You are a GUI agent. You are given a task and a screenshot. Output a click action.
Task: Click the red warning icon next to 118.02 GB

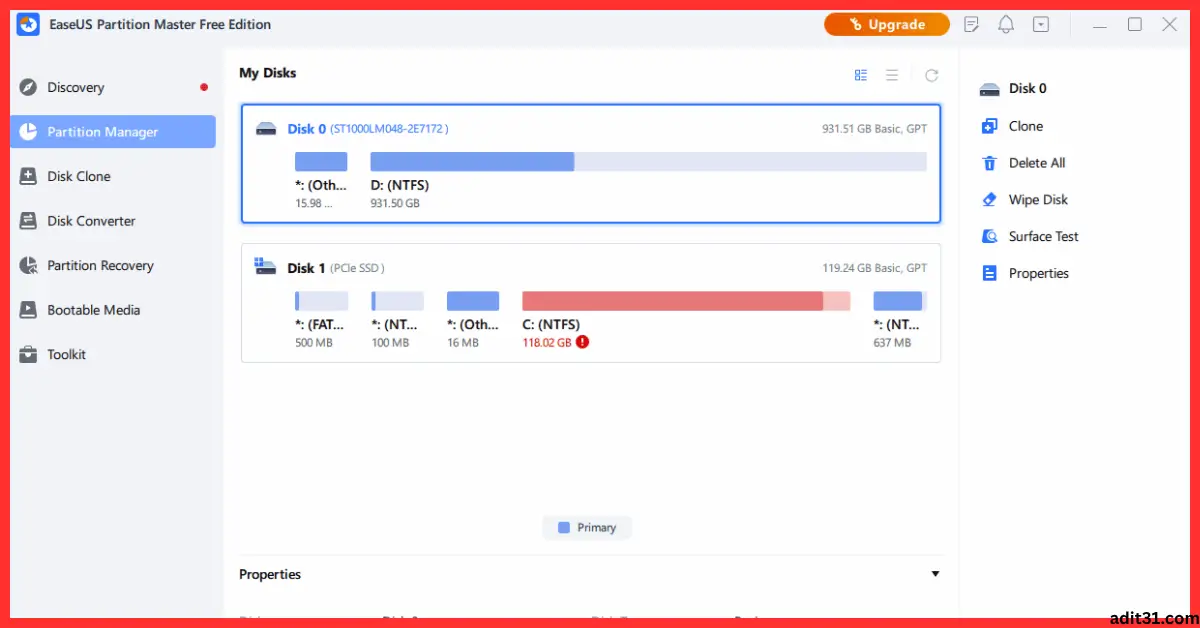(583, 342)
